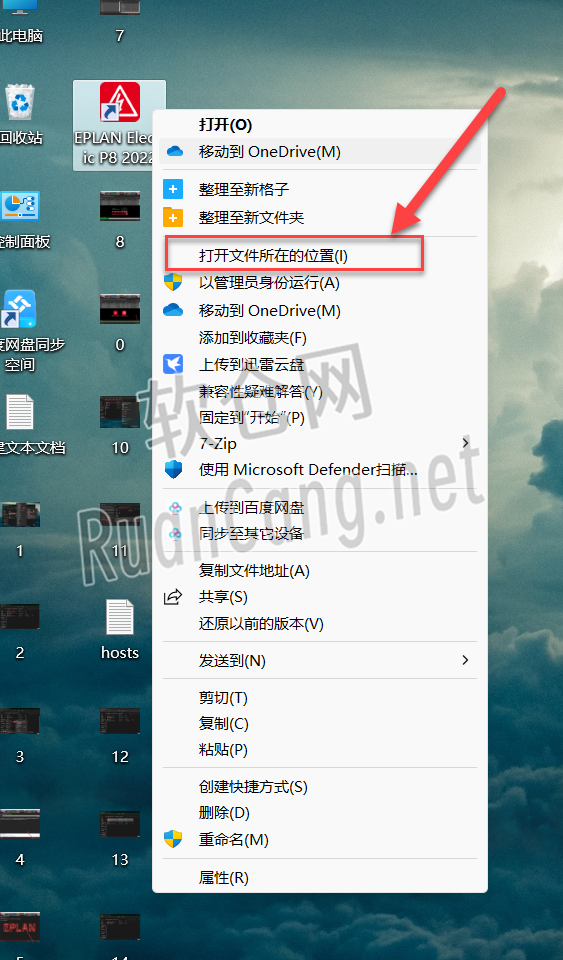Choose 复制文件地址(A) copy file path
This screenshot has height=960, width=563.
coord(319,571)
